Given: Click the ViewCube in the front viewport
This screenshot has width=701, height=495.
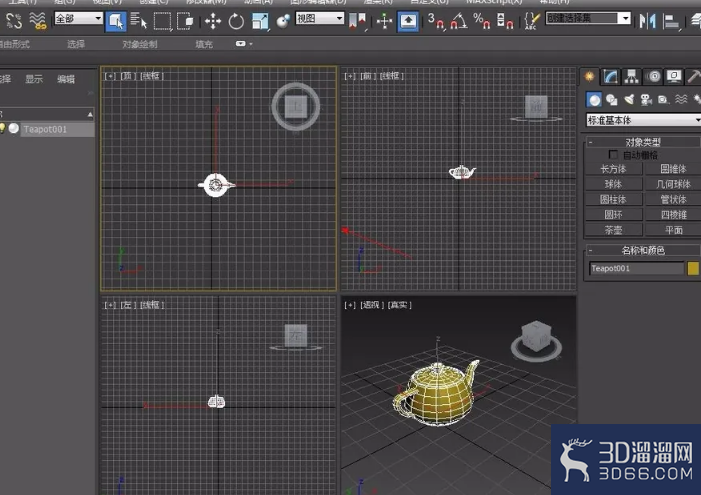Looking at the screenshot, I should (536, 107).
